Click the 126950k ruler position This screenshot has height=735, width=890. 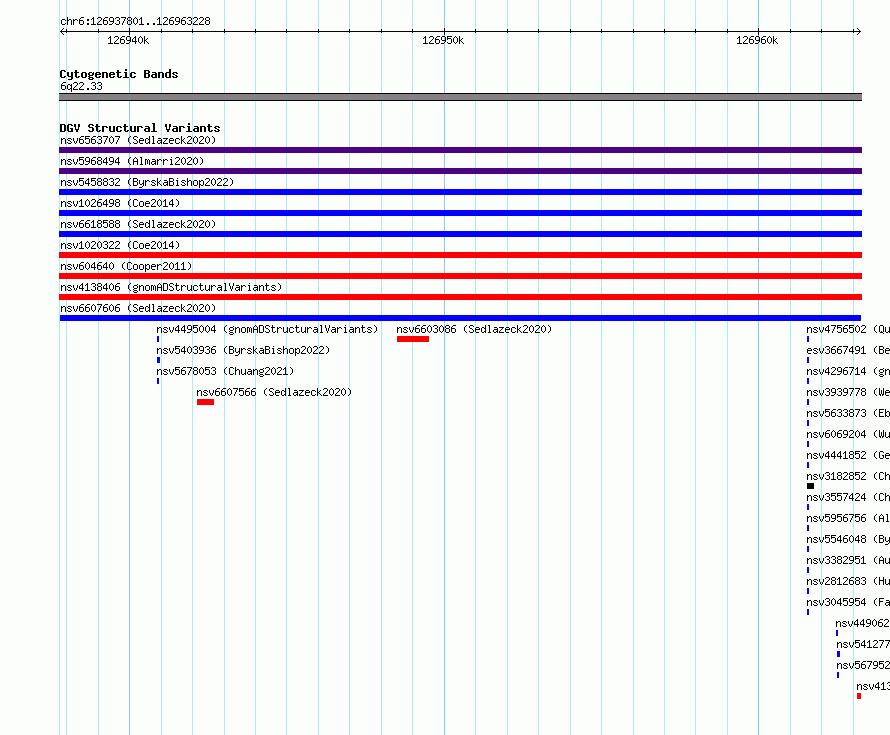[x=443, y=40]
